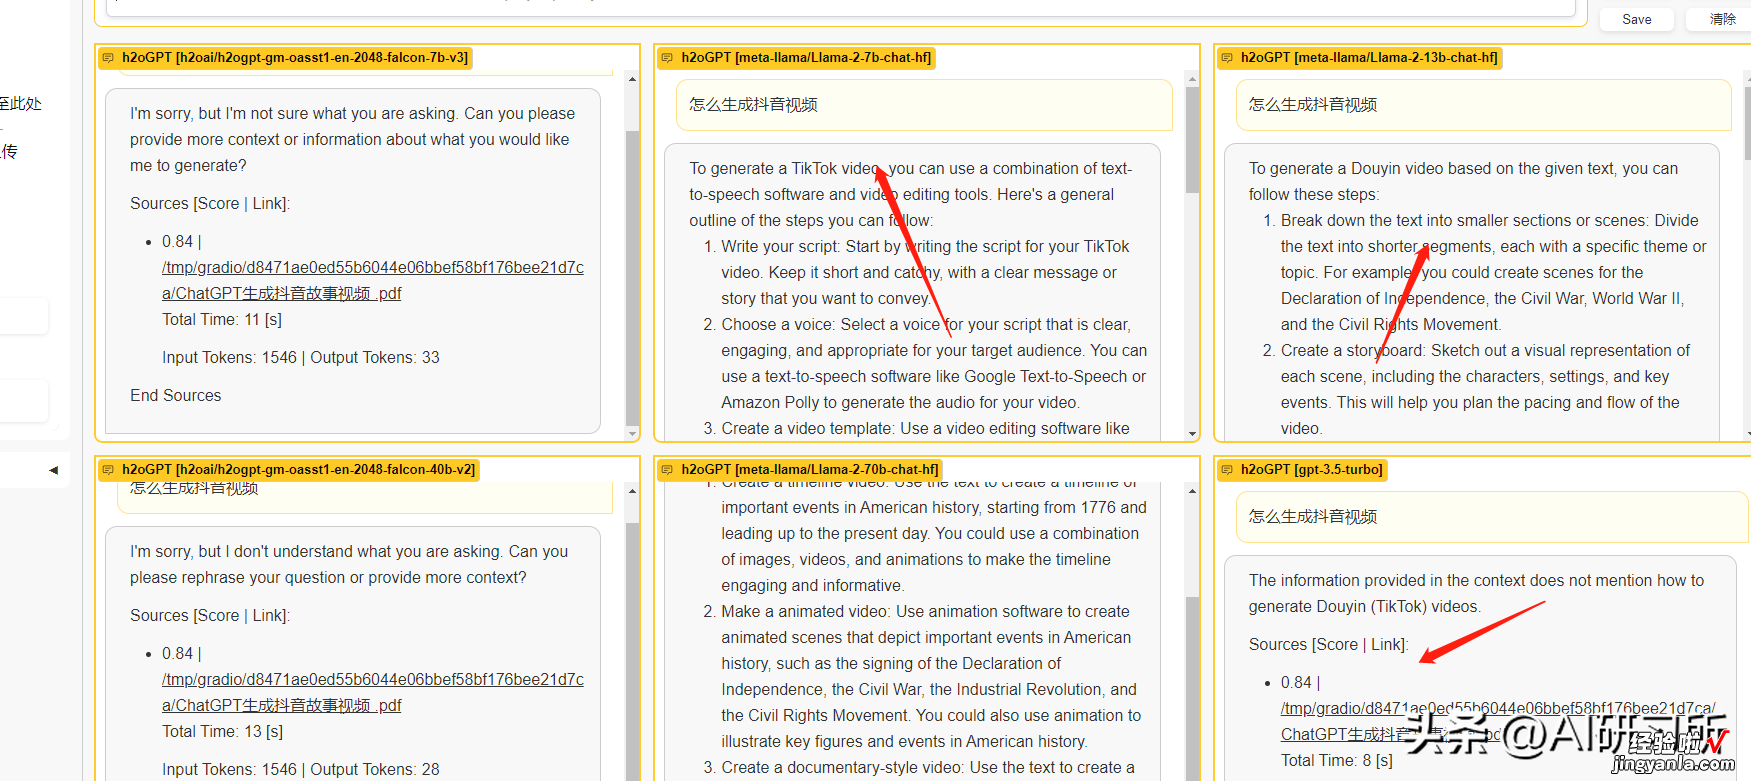1751x781 pixels.
Task: Click the scrollbar thumb in Llama-2-7b-chat-hf panel
Action: click(x=1192, y=140)
